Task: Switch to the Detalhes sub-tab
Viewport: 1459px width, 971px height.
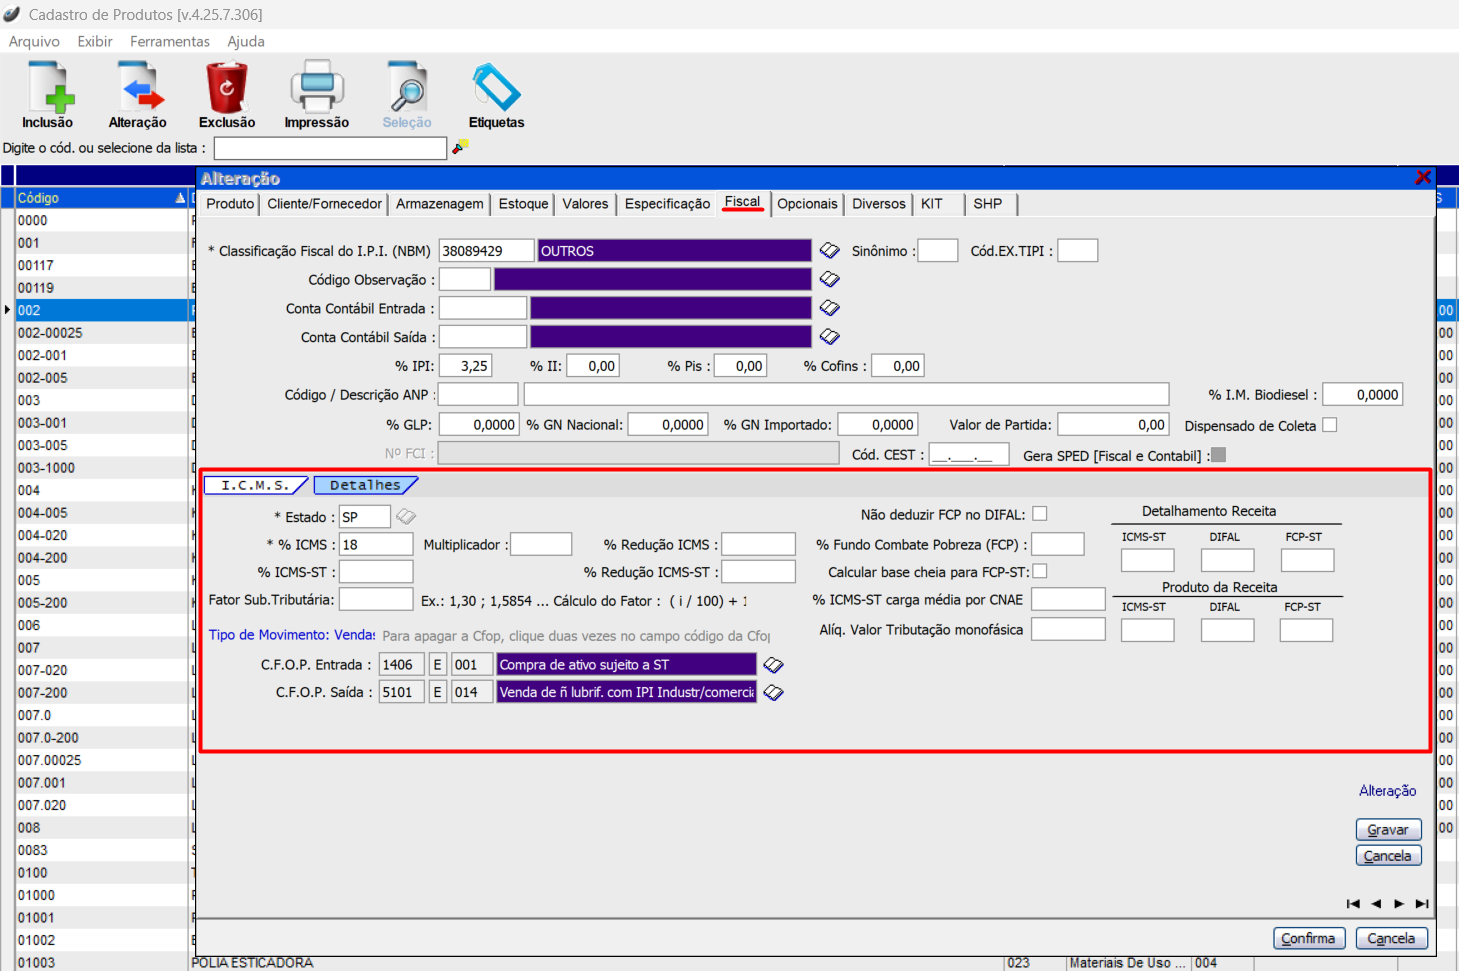Action: (x=365, y=486)
